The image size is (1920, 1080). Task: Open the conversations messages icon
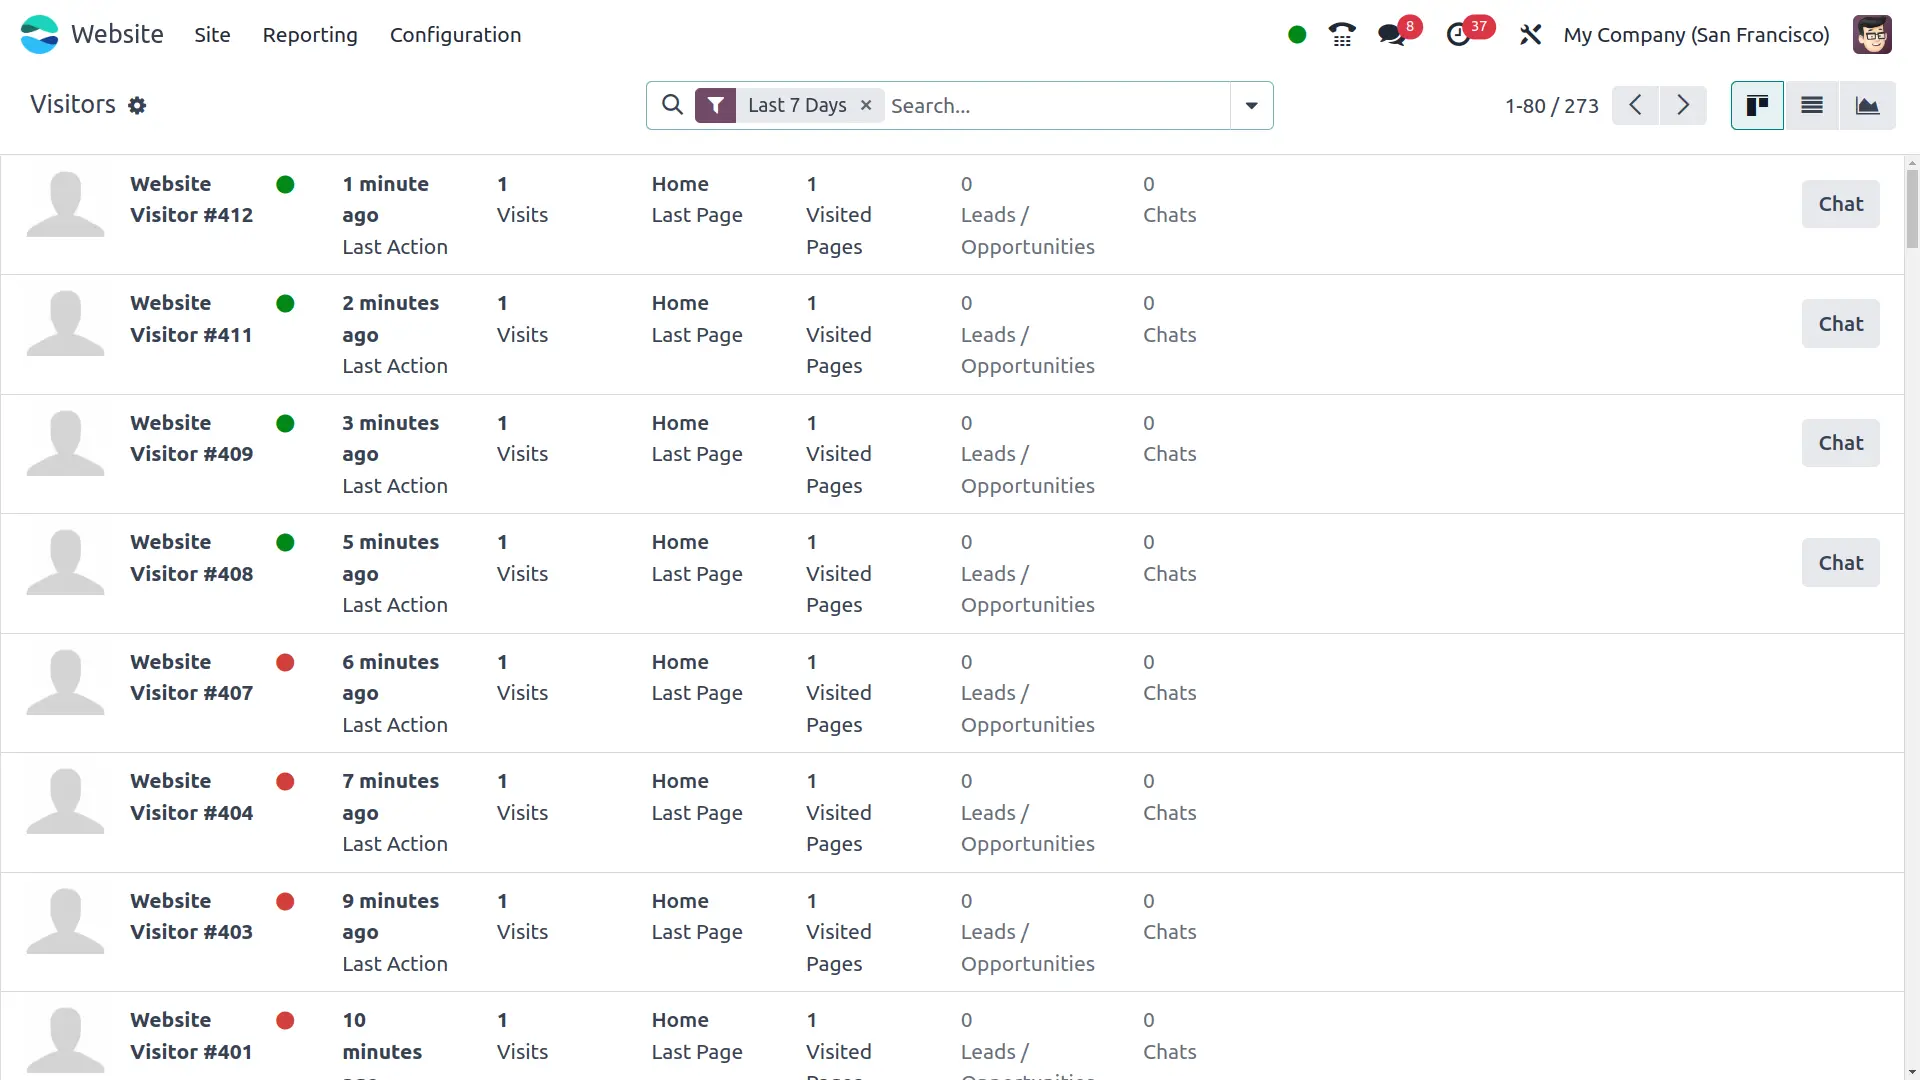(1391, 35)
